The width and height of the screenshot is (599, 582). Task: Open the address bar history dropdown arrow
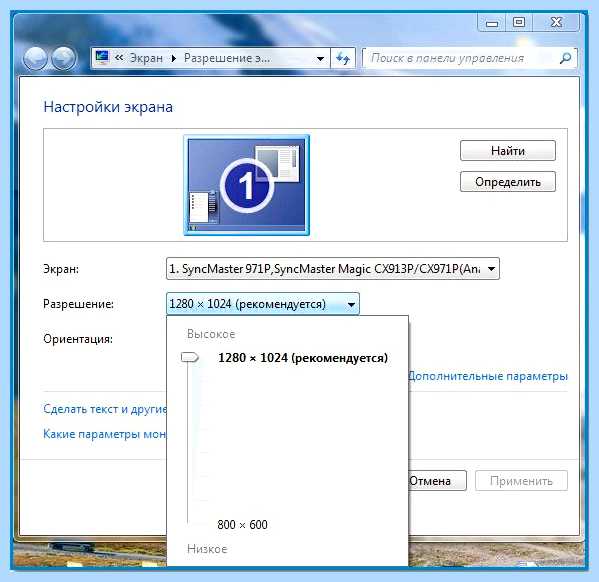pyautogui.click(x=321, y=58)
